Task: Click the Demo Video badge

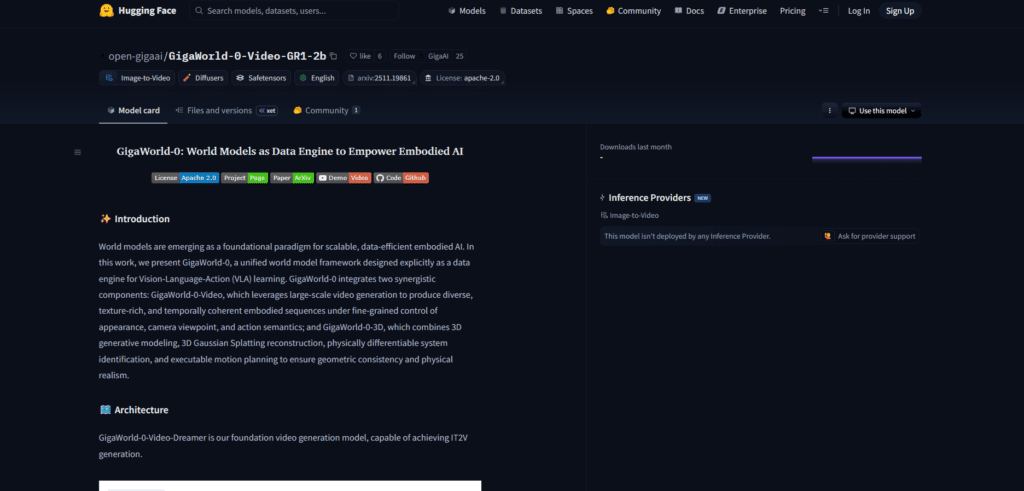Action: 344,178
